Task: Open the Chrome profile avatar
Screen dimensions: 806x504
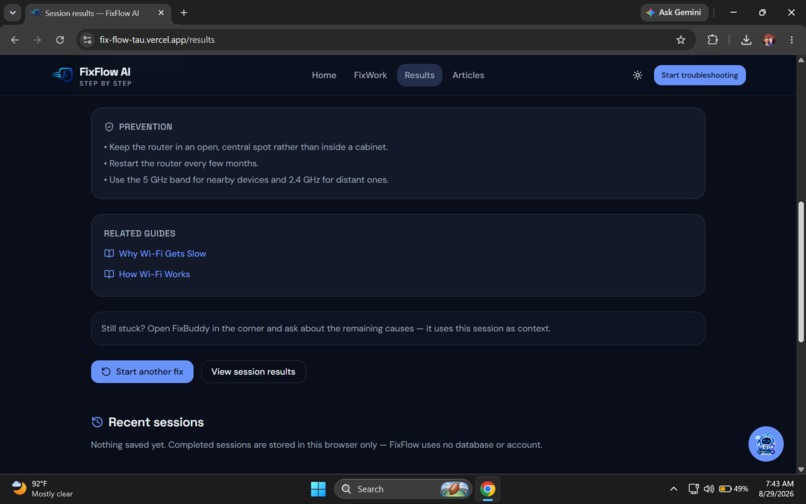Action: pyautogui.click(x=769, y=40)
